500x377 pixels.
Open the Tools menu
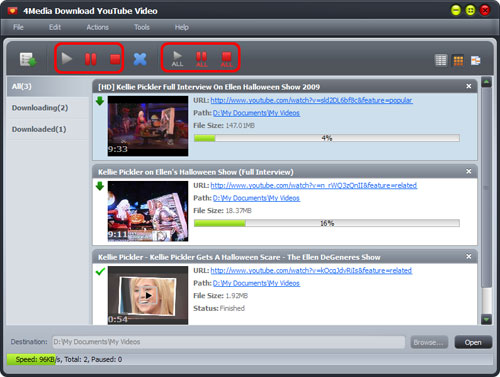[142, 27]
